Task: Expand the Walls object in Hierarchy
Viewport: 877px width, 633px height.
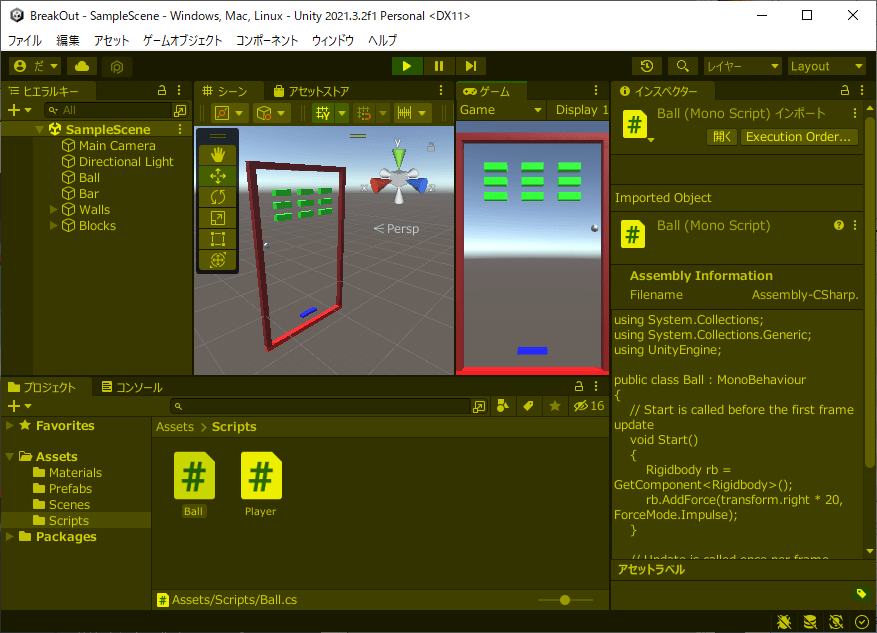Action: [x=54, y=209]
